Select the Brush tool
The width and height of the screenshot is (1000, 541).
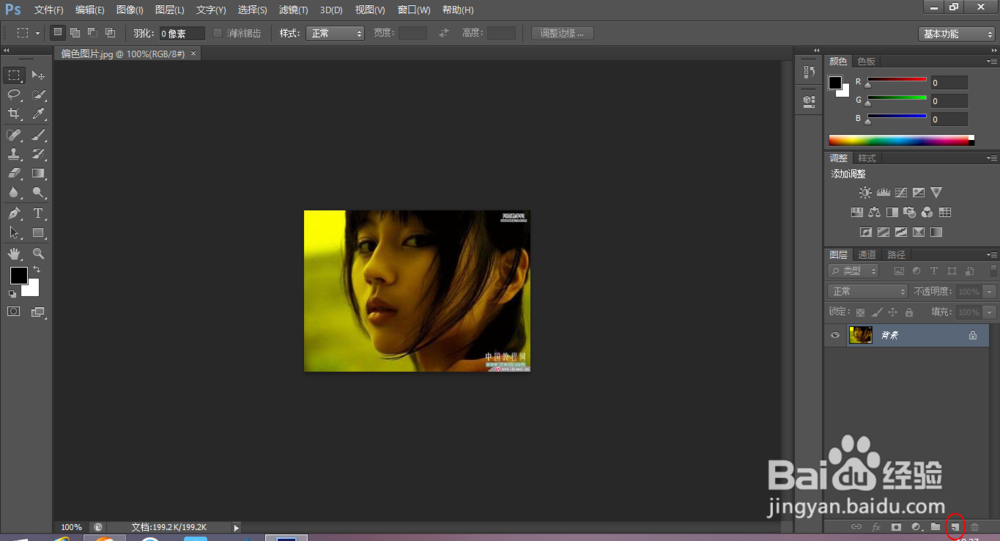(x=38, y=135)
